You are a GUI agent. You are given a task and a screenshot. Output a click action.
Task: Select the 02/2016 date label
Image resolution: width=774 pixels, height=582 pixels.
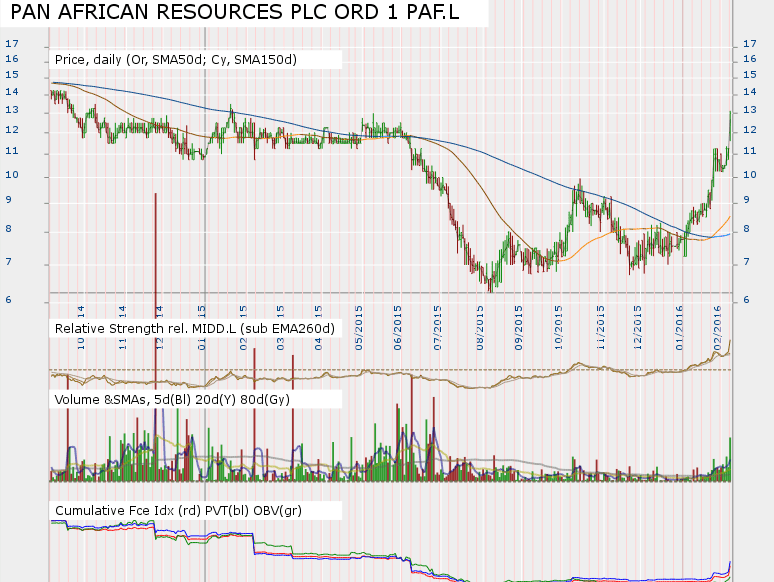click(718, 328)
